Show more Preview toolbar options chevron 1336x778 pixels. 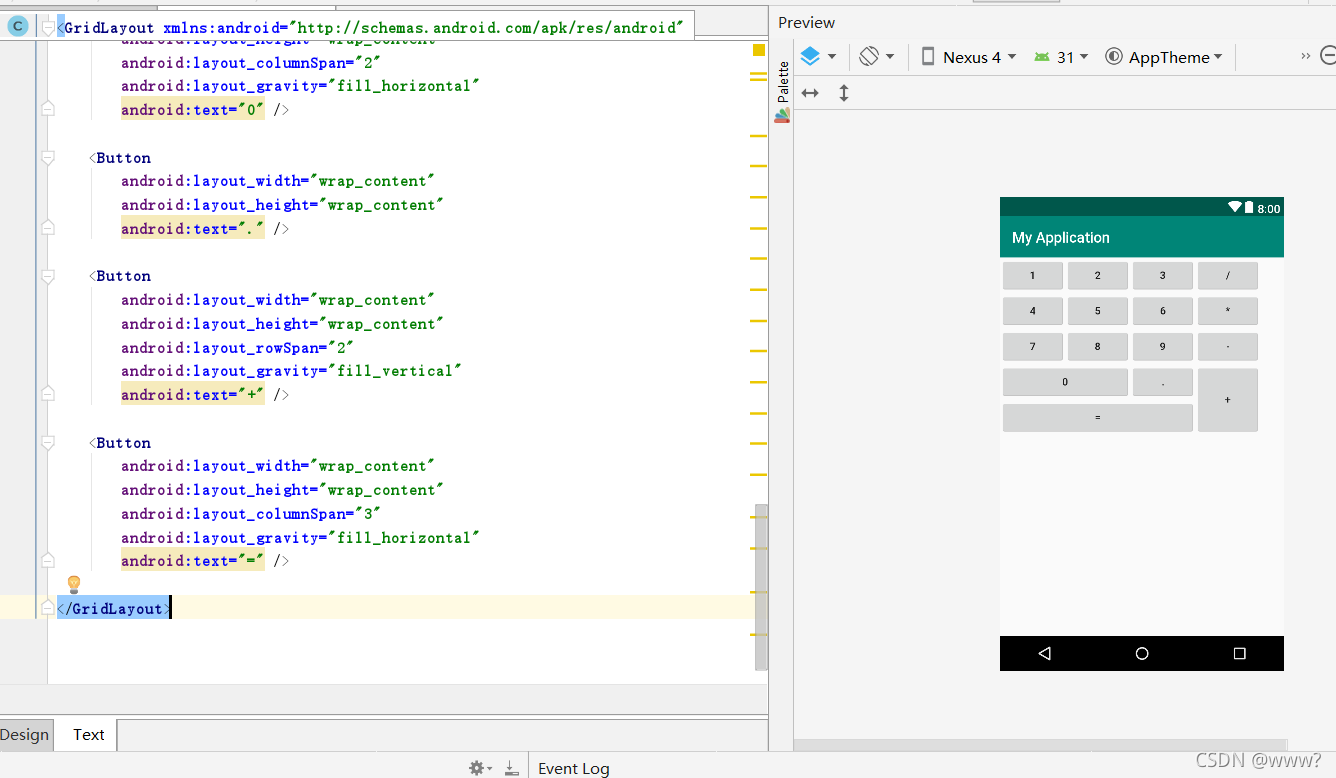(x=1305, y=56)
